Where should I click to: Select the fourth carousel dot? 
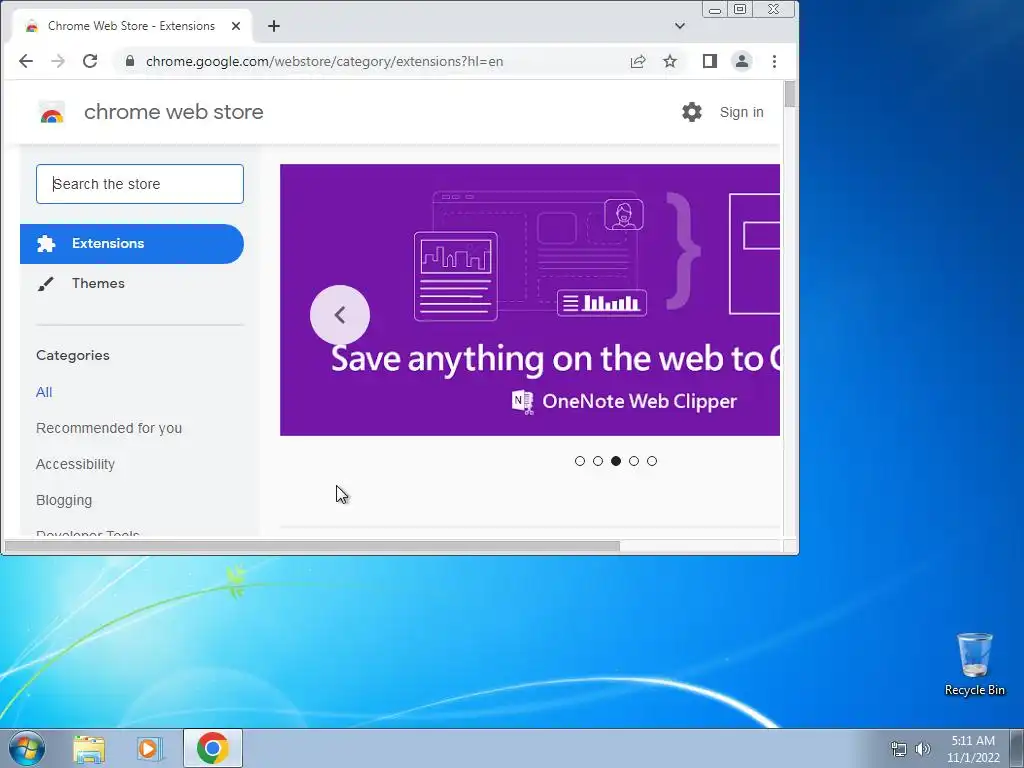point(633,461)
